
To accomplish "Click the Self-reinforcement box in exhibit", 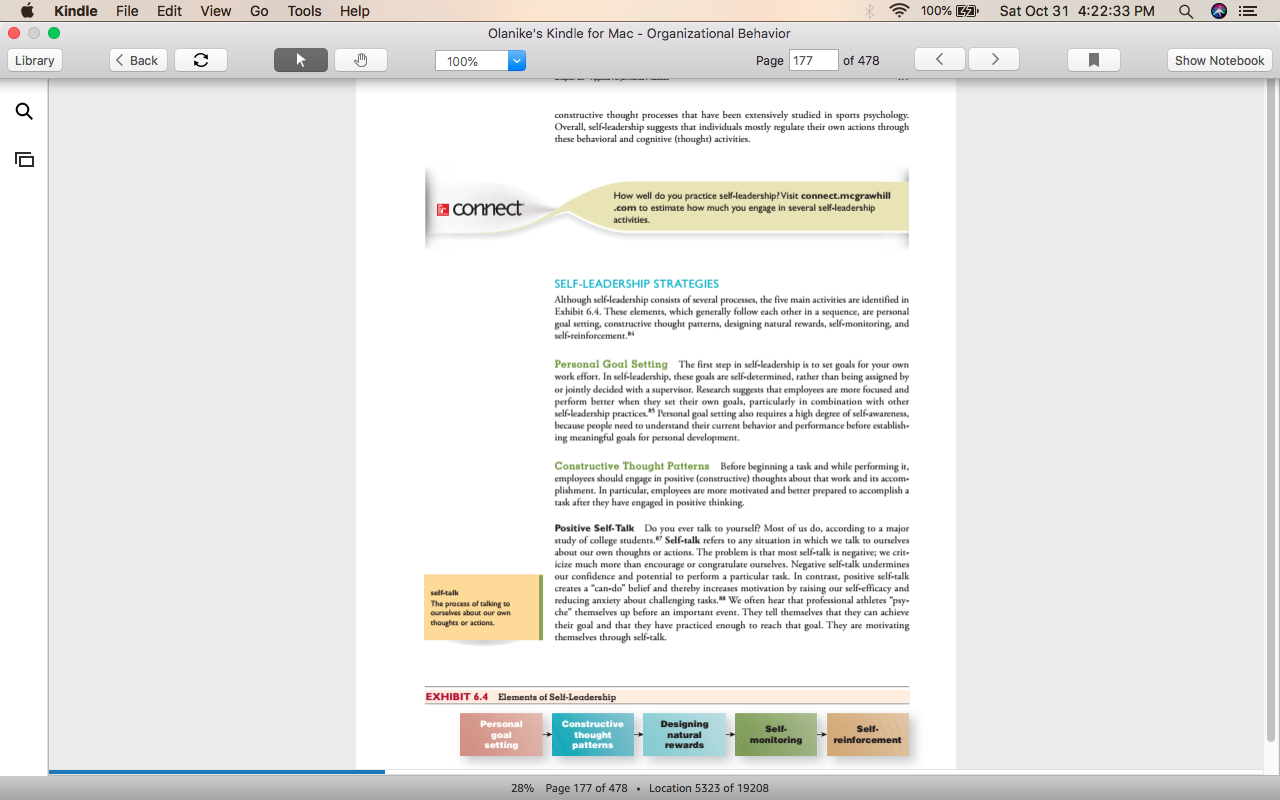I will [x=868, y=735].
